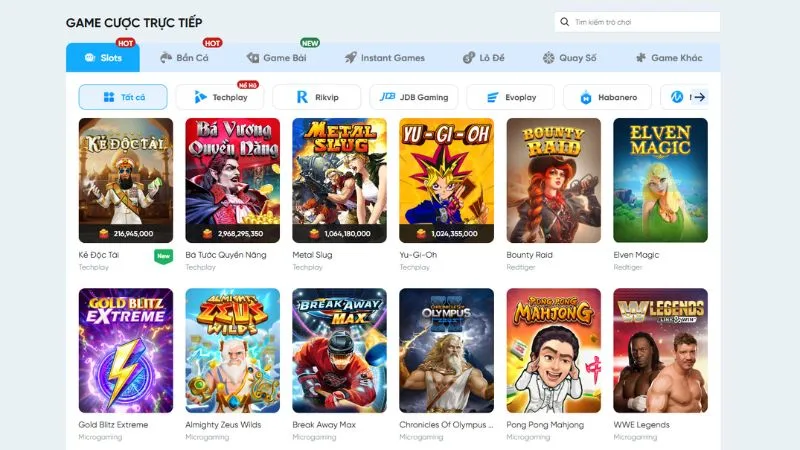Open the Yu-Gi-Oh game thumbnail
800x450 pixels.
pyautogui.click(x=446, y=180)
